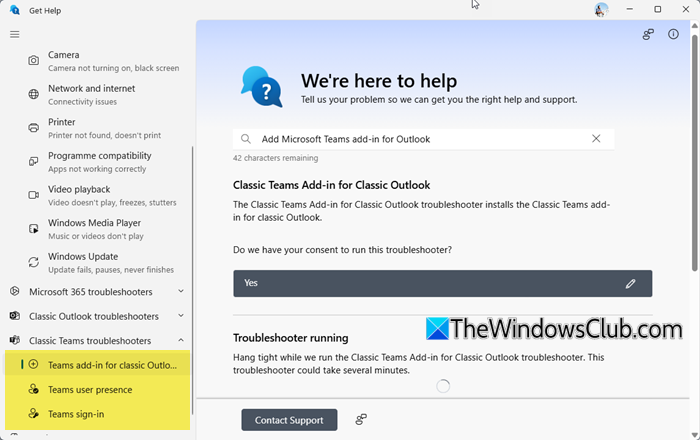Image resolution: width=700 pixels, height=440 pixels.
Task: Select Video playback entry
Action: pyautogui.click(x=98, y=195)
